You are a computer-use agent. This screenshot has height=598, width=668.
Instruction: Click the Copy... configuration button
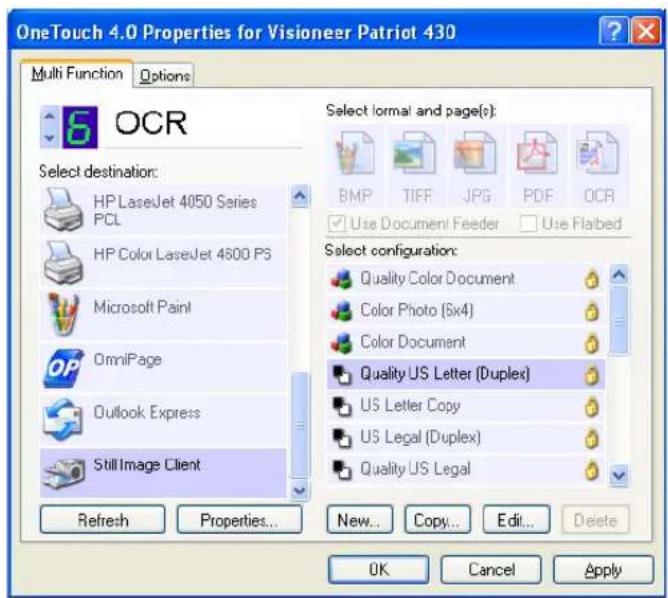[438, 520]
